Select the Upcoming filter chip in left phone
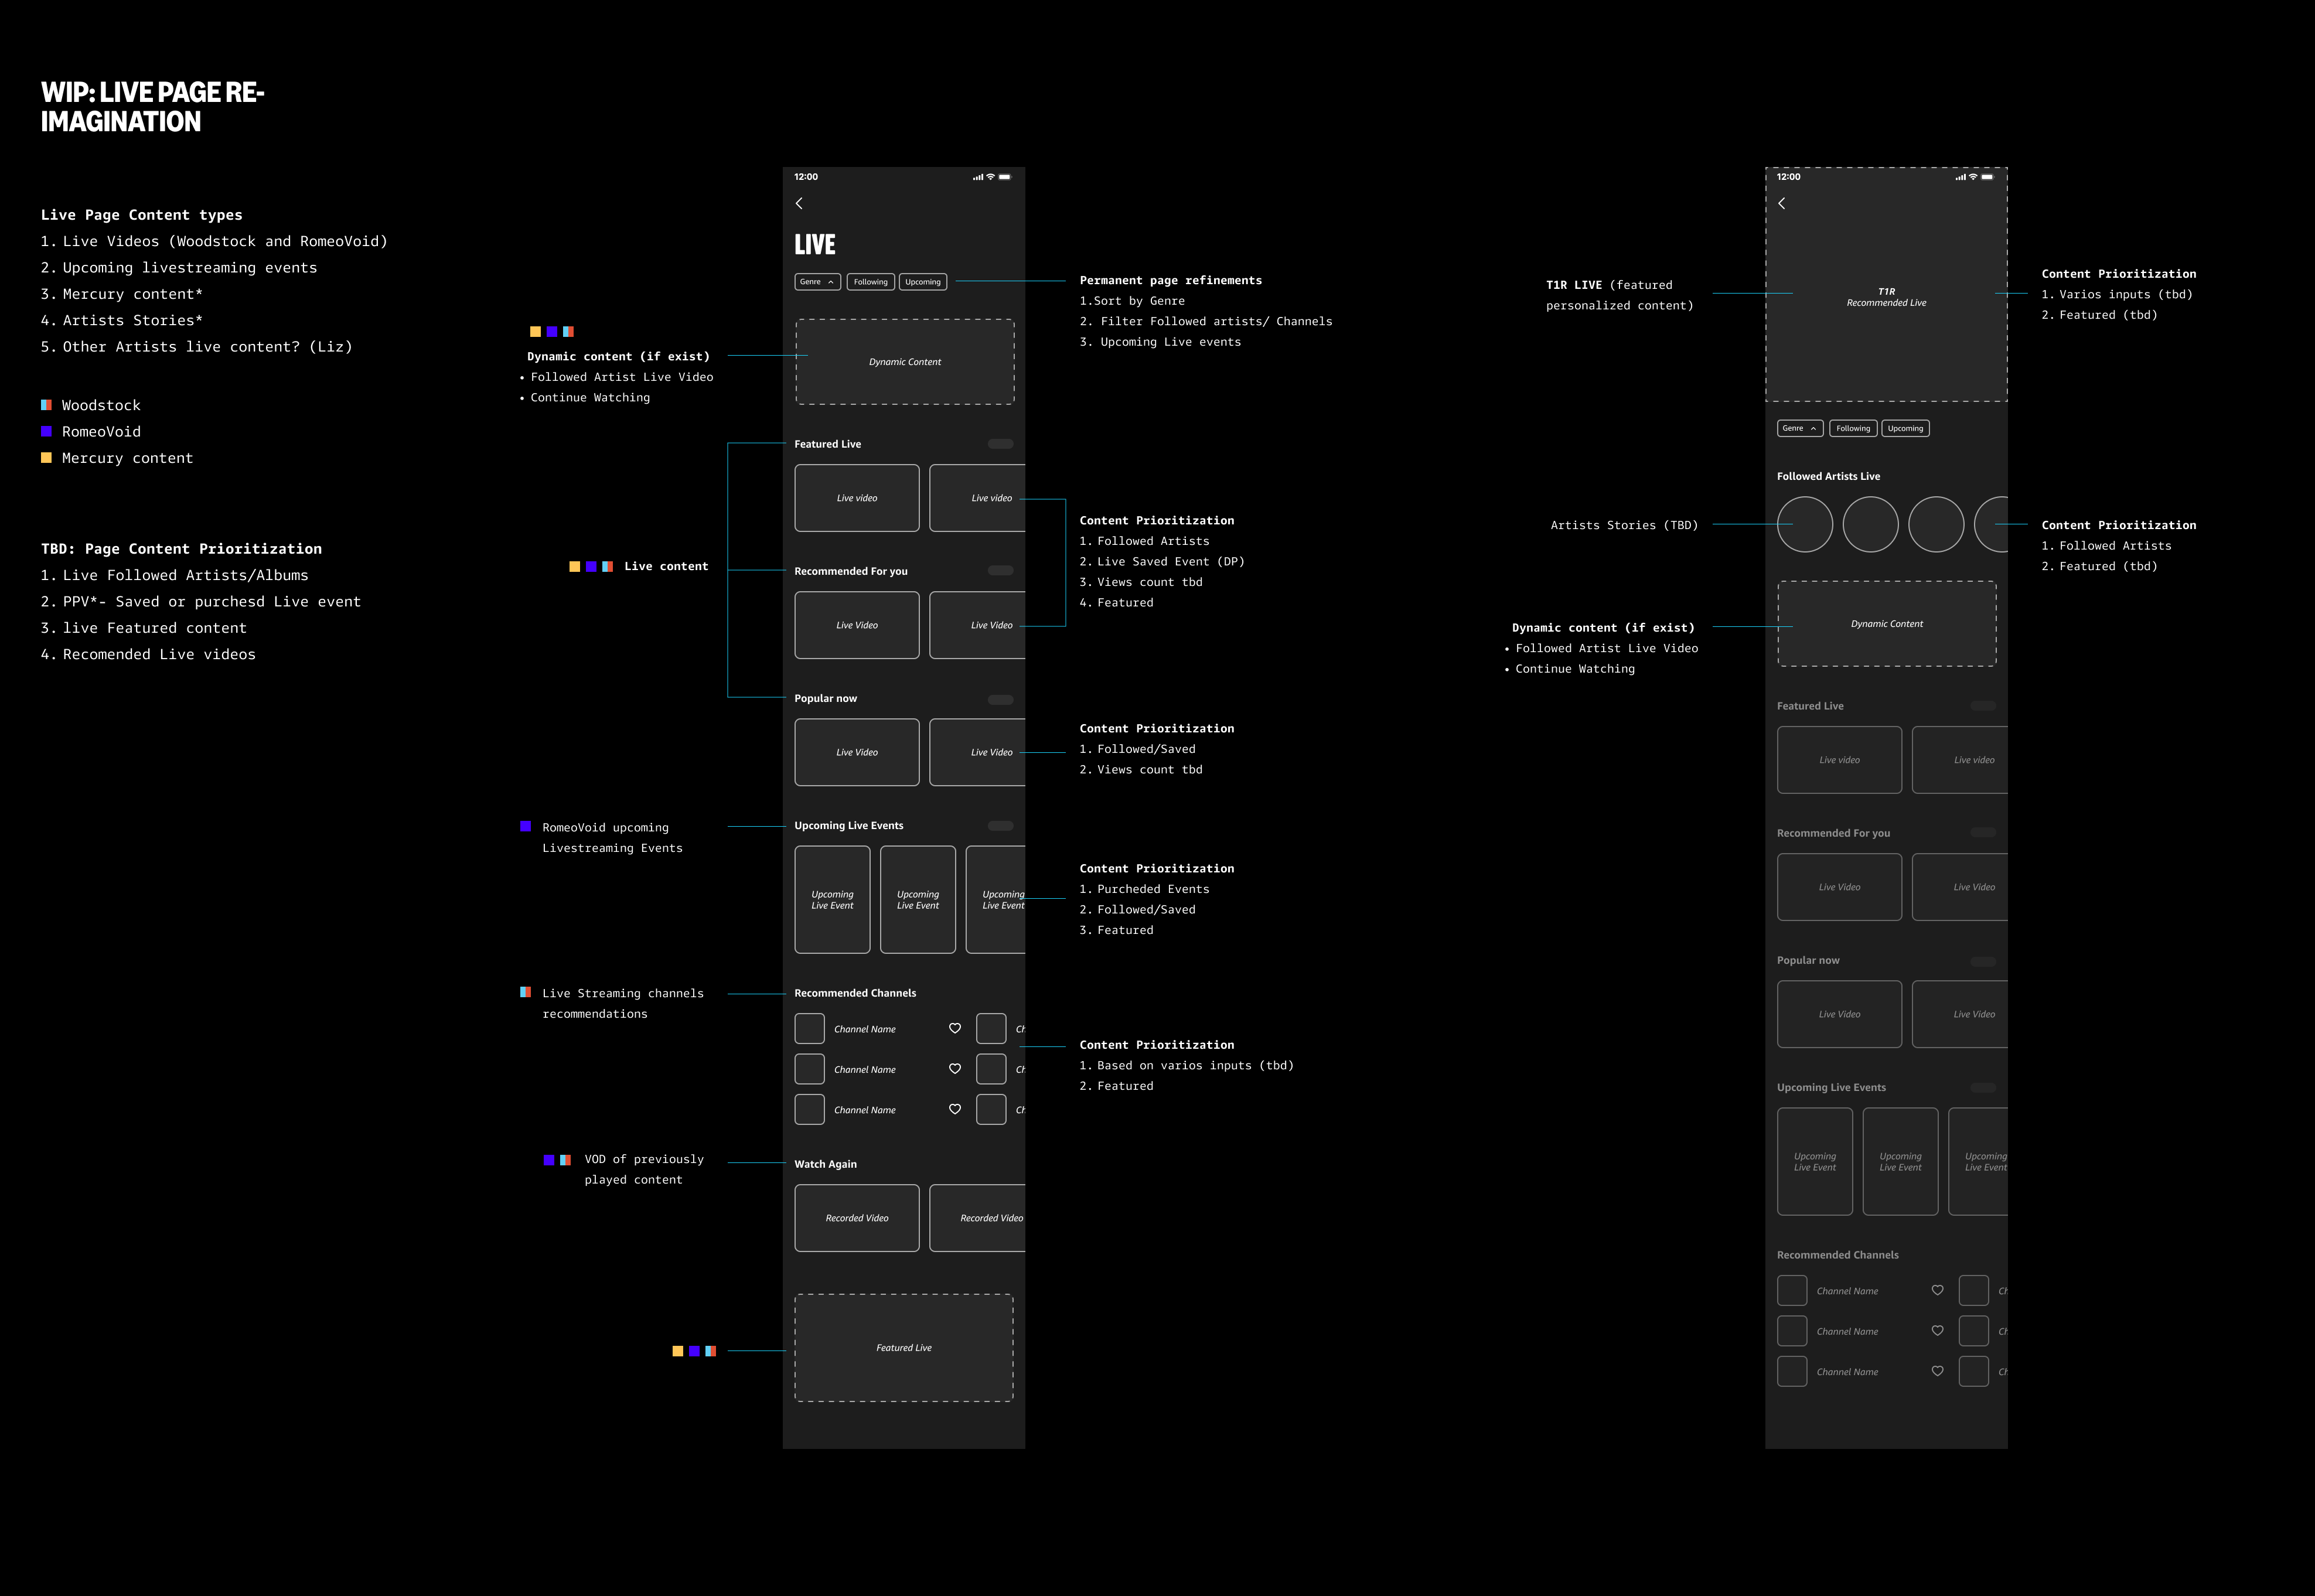 [922, 282]
